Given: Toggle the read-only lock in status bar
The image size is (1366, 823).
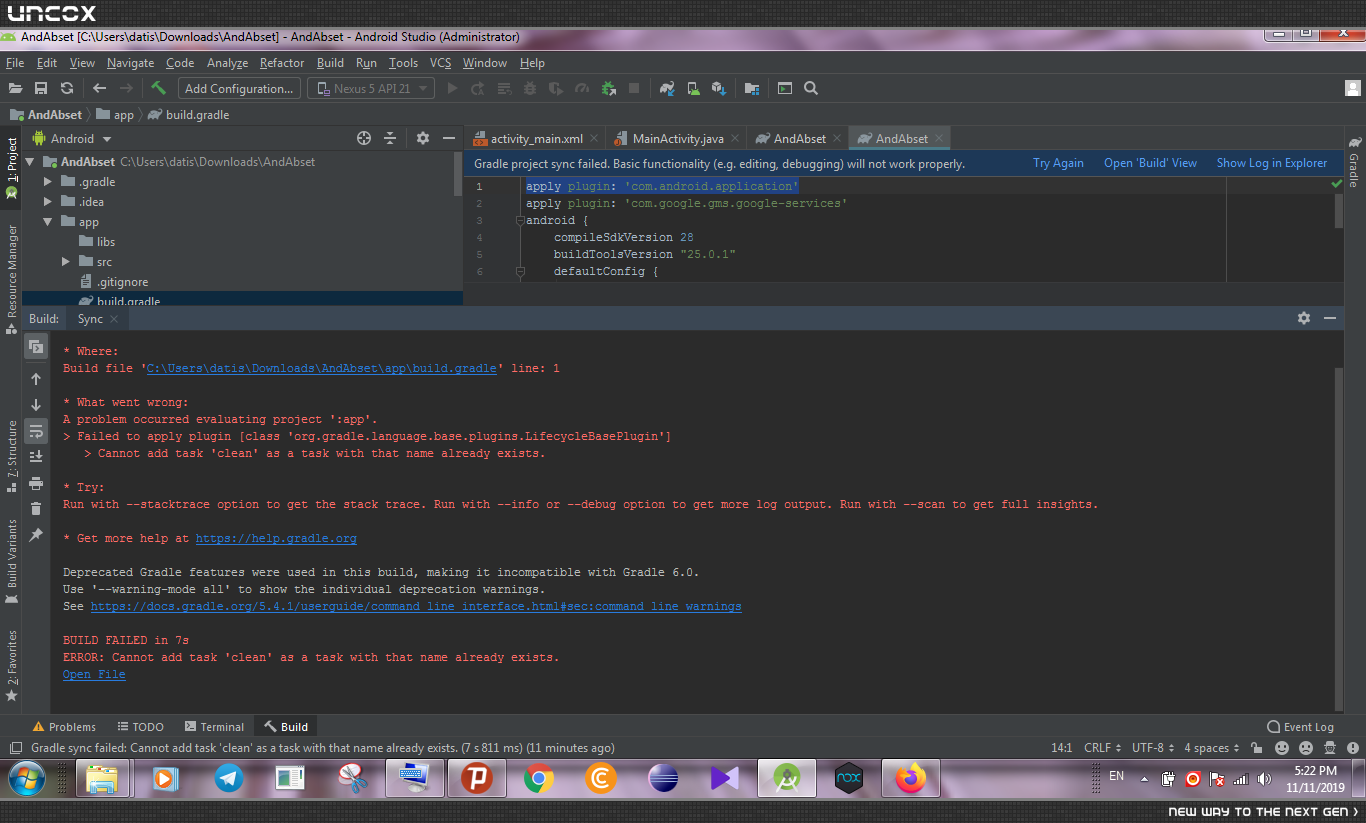Looking at the screenshot, I should click(x=1259, y=748).
